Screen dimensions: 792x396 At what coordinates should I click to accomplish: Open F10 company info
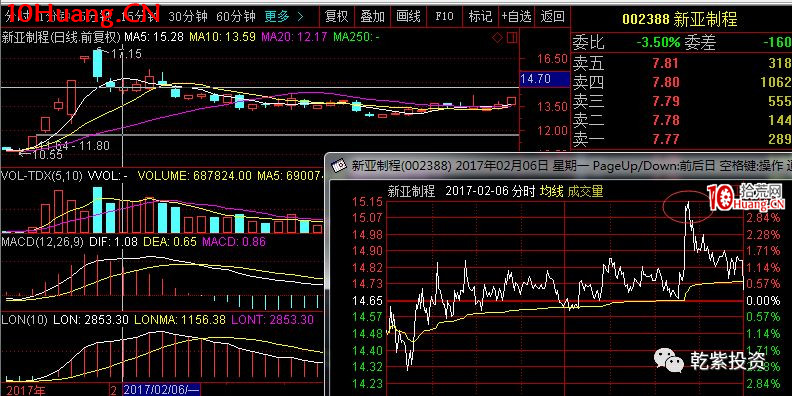444,17
